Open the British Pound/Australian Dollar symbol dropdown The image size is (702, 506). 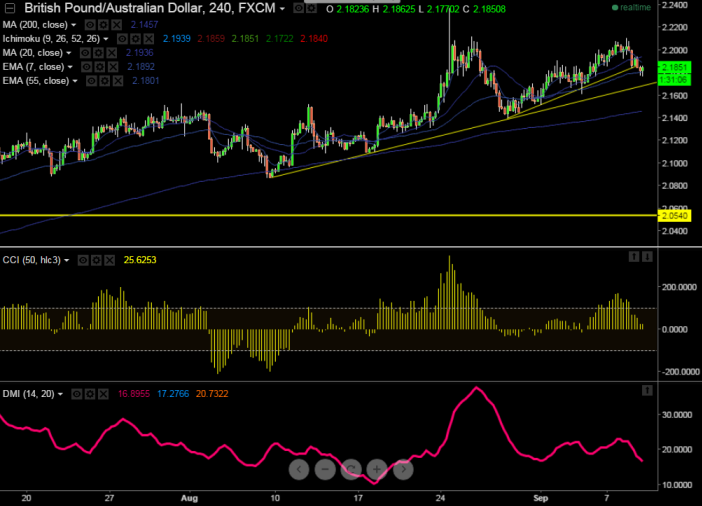tap(282, 9)
